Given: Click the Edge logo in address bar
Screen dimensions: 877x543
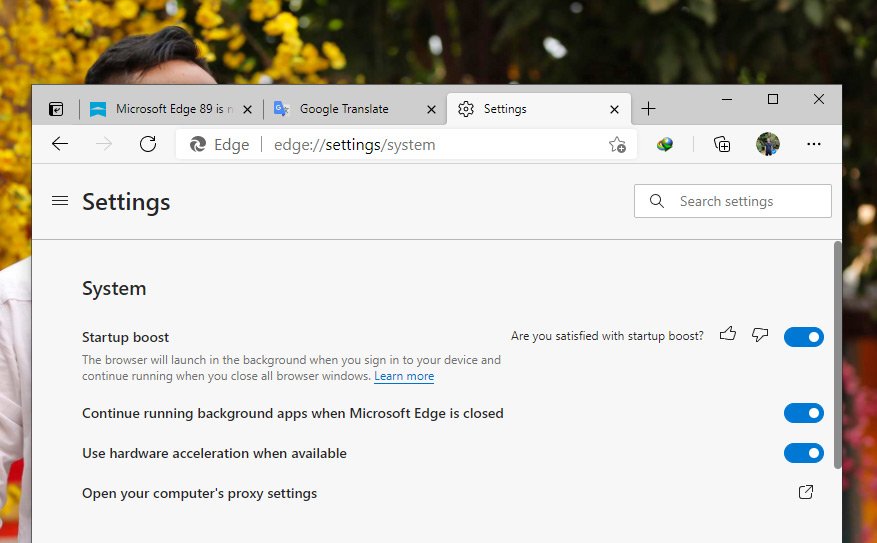Looking at the screenshot, I should (x=197, y=145).
